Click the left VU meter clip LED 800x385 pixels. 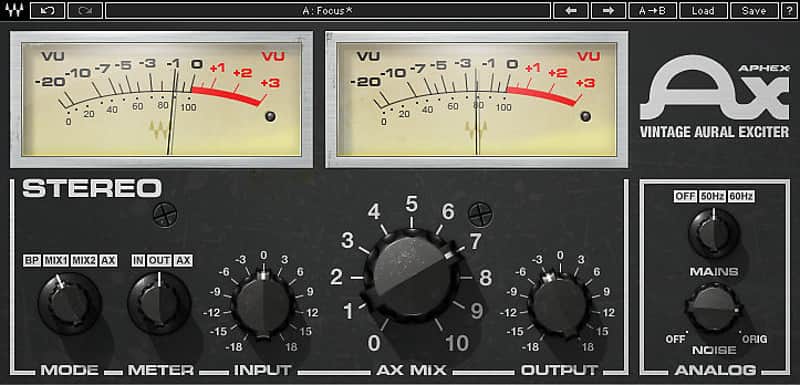pos(270,117)
